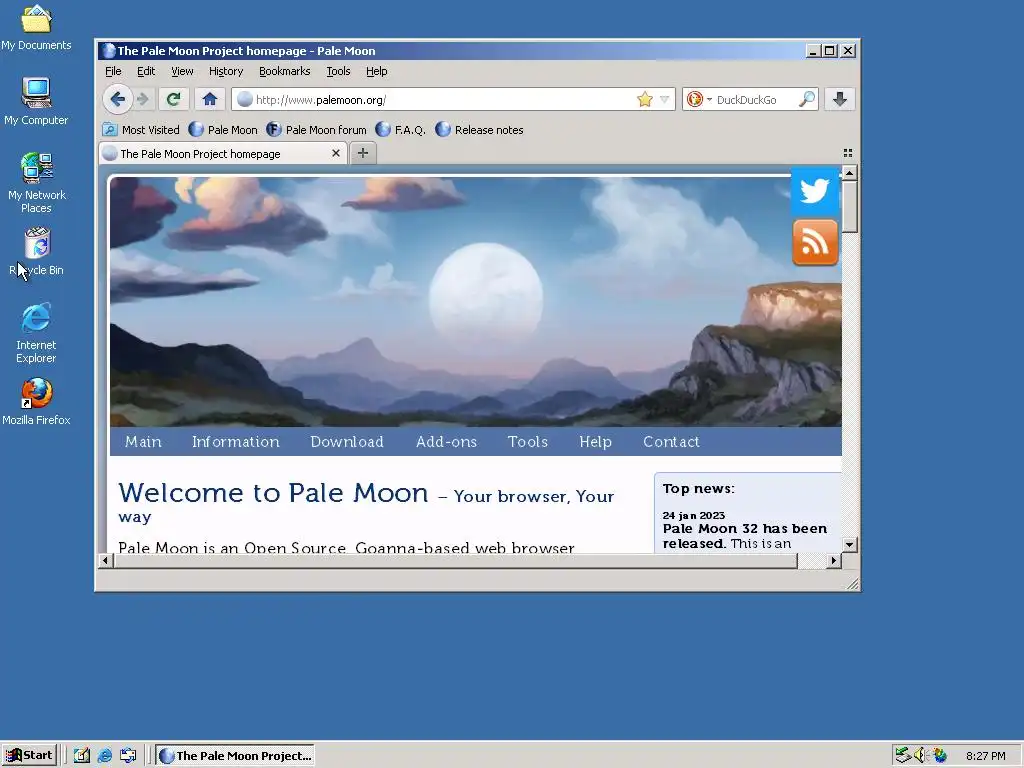Click Main in site navigation
1024x768 pixels.
click(143, 441)
